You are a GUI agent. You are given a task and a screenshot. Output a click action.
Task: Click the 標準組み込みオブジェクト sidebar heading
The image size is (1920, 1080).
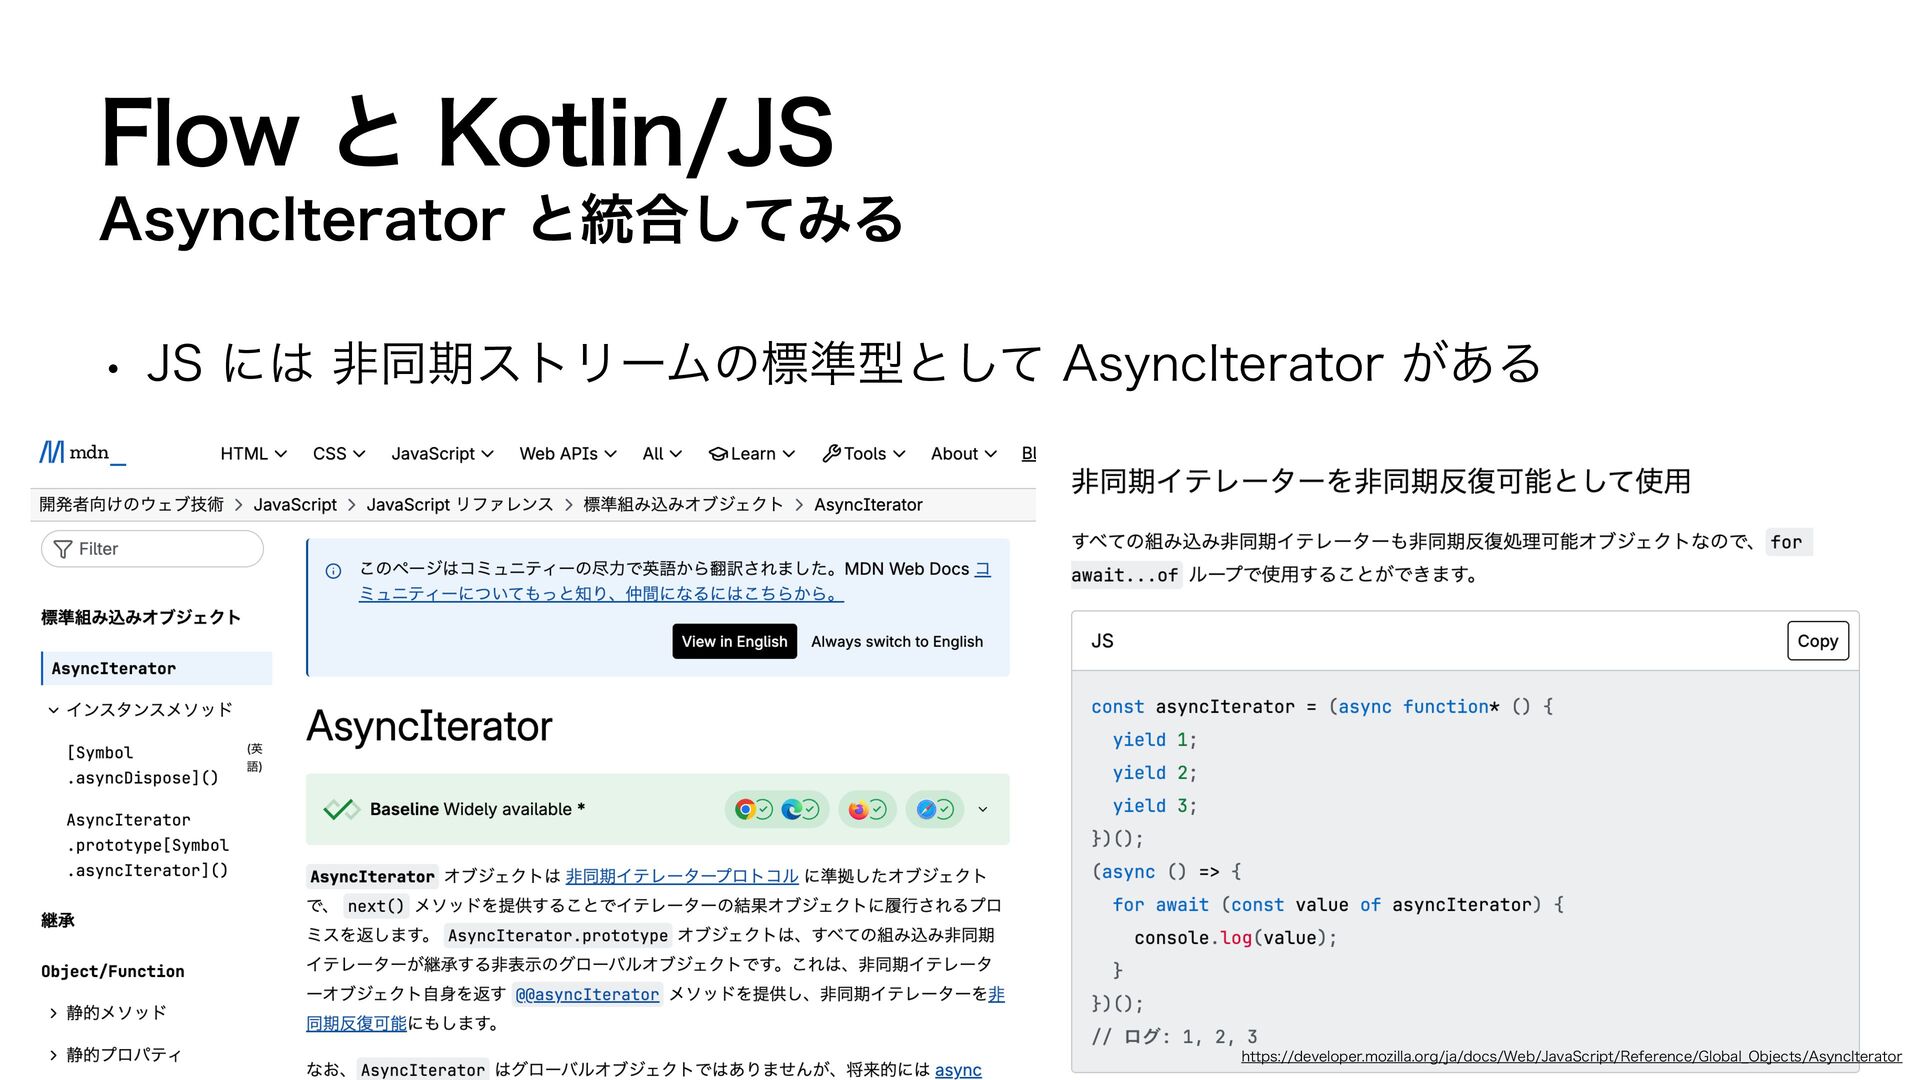141,618
